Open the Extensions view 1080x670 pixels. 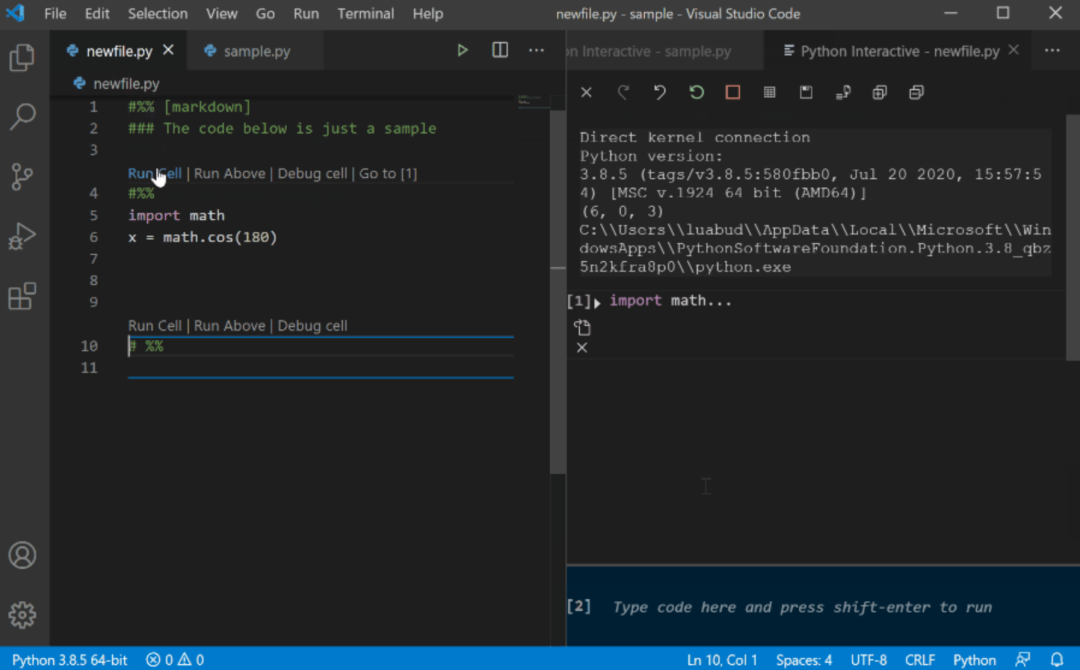[x=22, y=296]
